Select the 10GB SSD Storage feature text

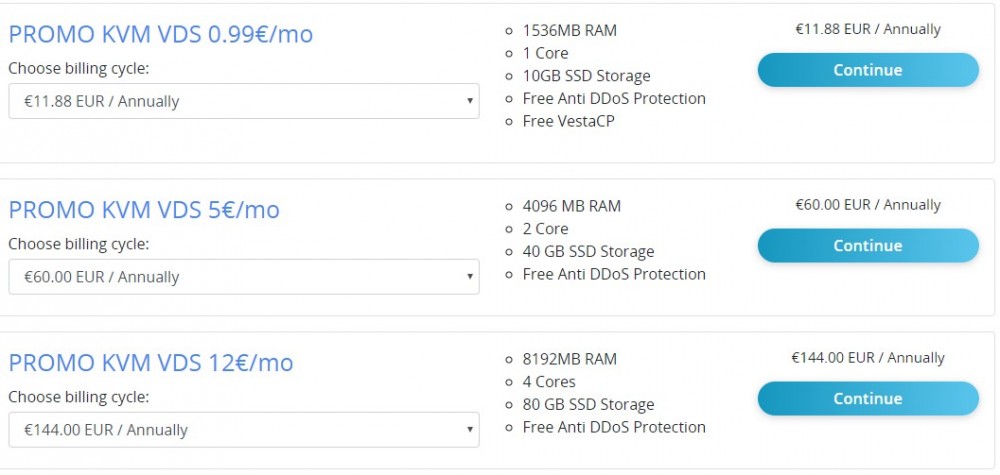[x=586, y=76]
